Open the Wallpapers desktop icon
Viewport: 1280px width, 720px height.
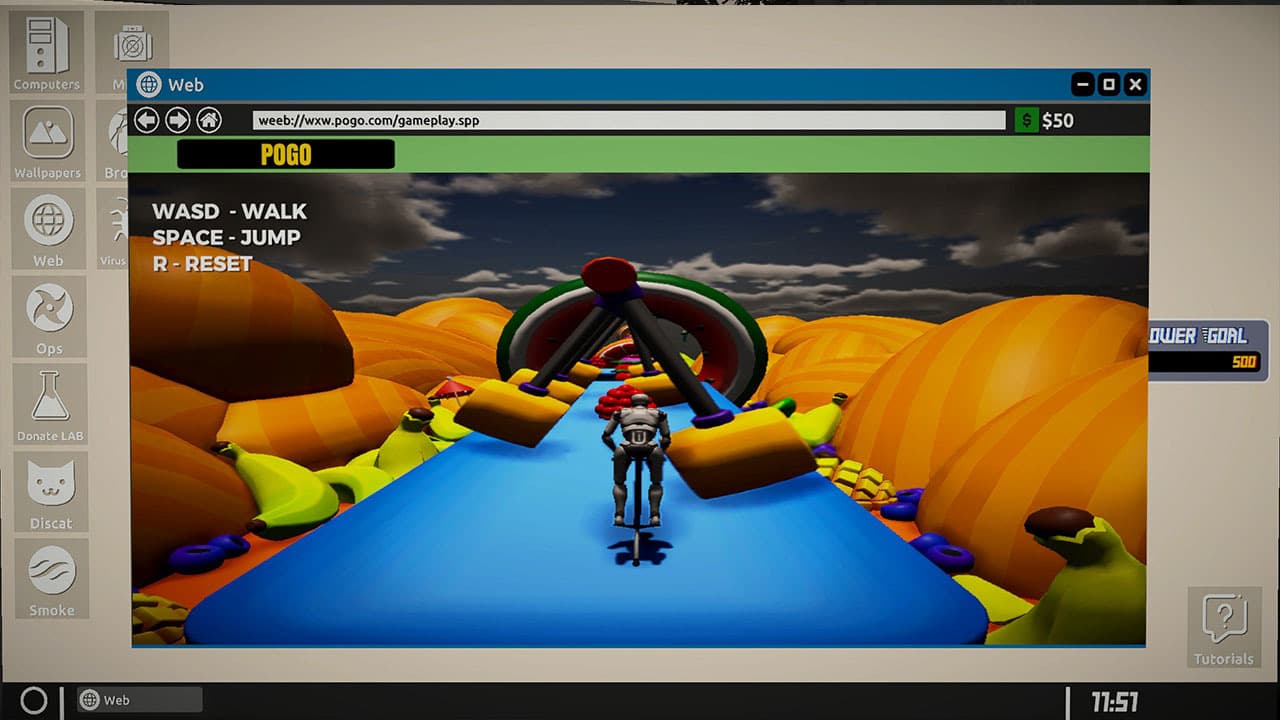(47, 140)
